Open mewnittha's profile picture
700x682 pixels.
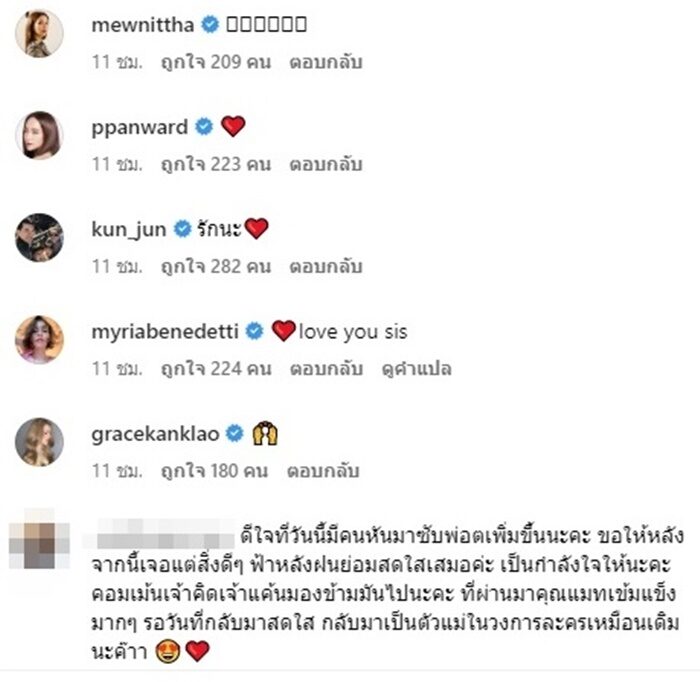coord(39,33)
